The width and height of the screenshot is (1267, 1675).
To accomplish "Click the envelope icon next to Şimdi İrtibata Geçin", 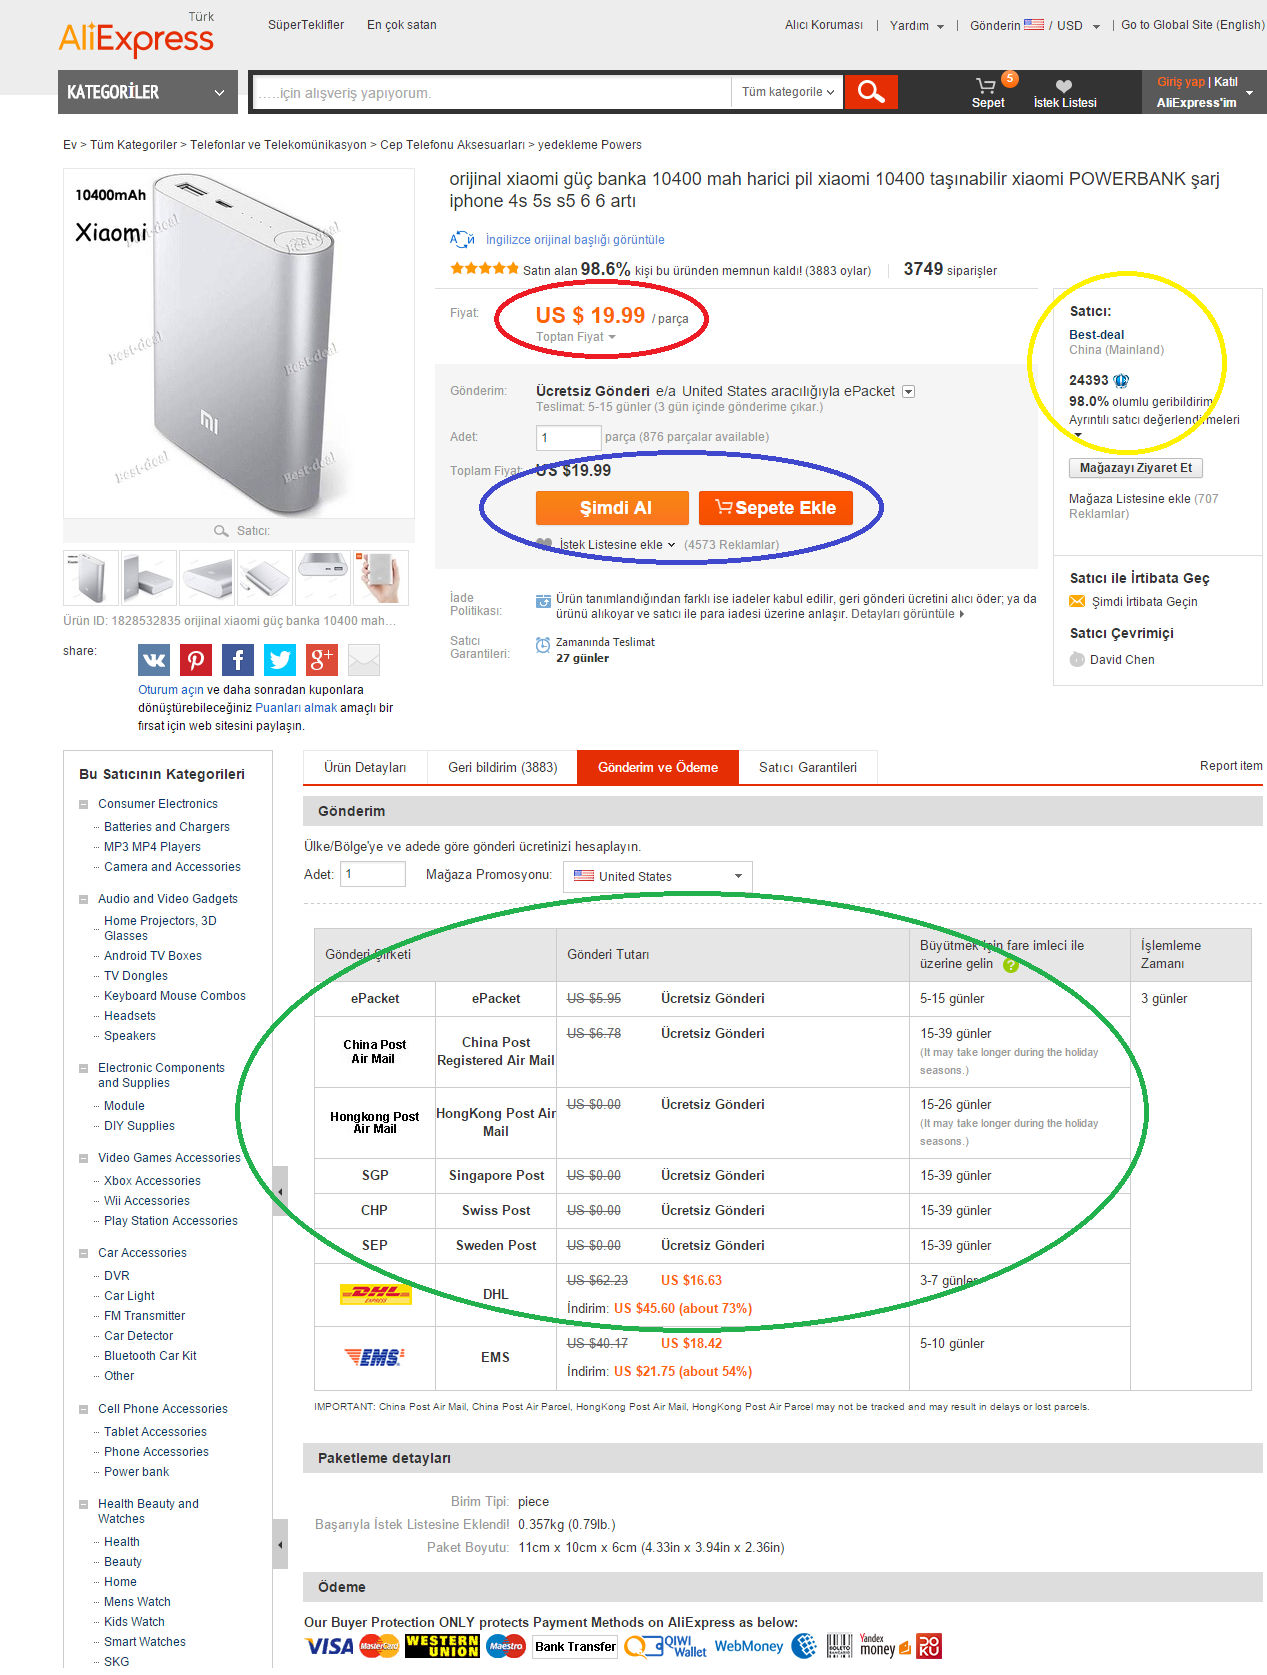I will [x=1077, y=601].
